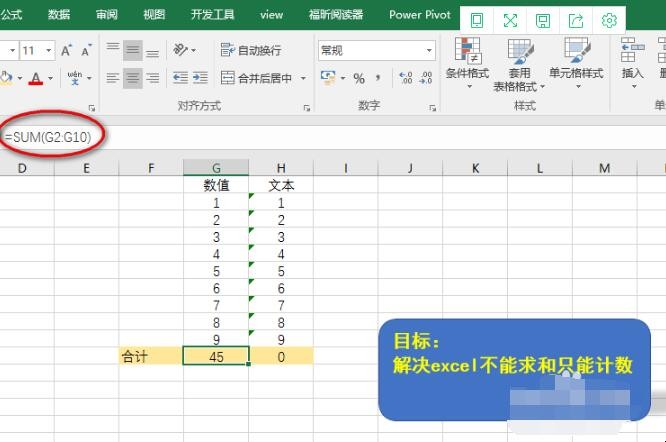The height and width of the screenshot is (442, 666).
Task: Select the cell showing 0 total
Action: click(281, 357)
